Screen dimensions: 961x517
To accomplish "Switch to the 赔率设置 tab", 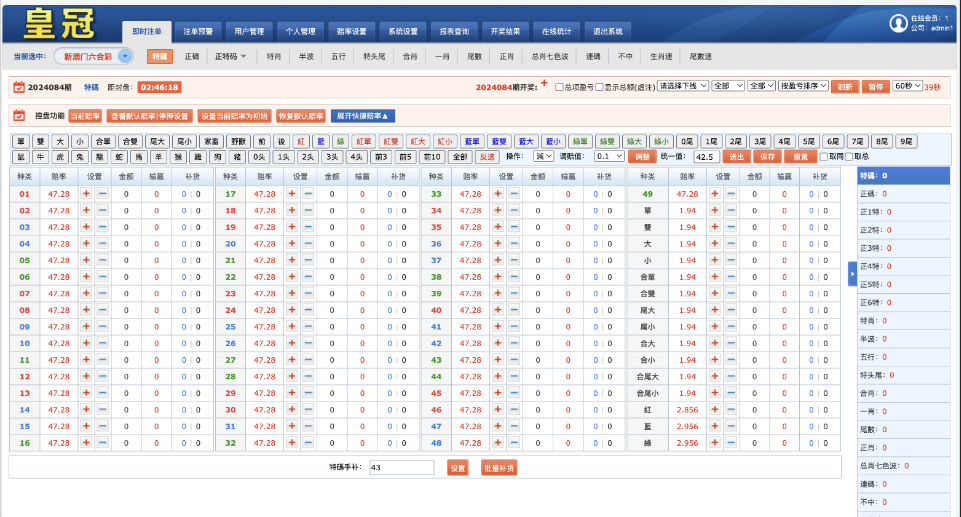I will point(350,31).
